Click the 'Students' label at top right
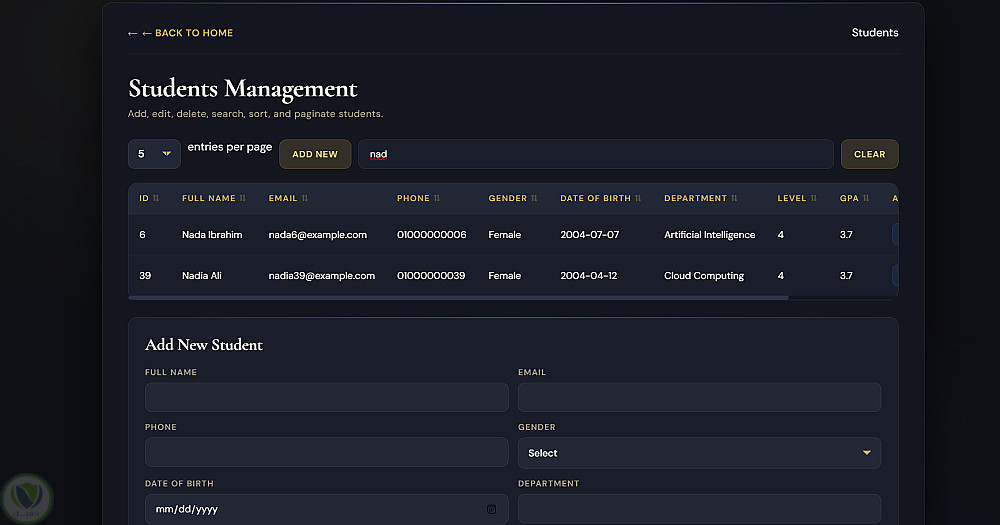Viewport: 1000px width, 525px height. click(875, 33)
